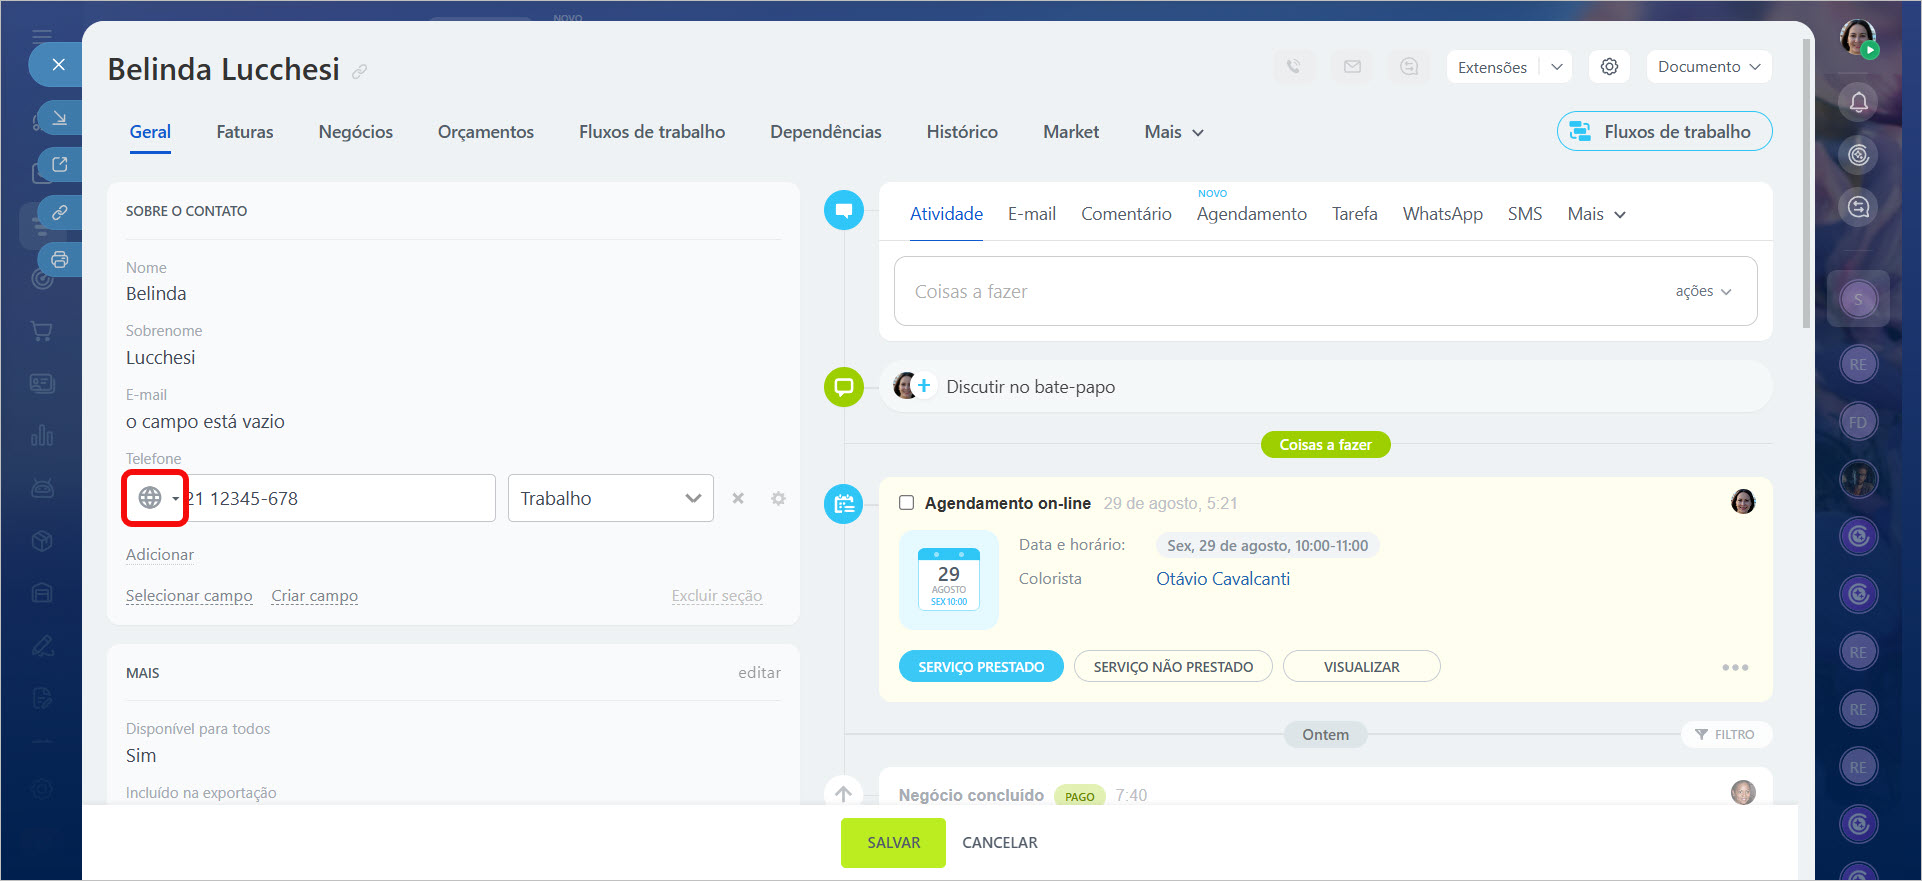
Task: Open the phone field gear settings icon
Action: click(x=778, y=498)
